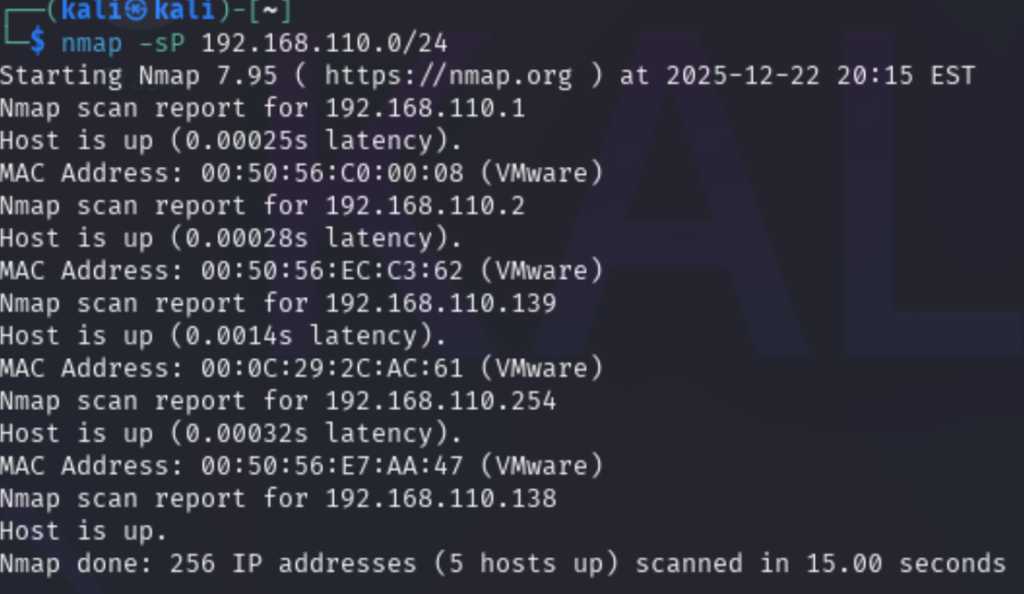This screenshot has height=594, width=1024.
Task: Click the IP address 192.168.110.139
Action: [x=440, y=303]
